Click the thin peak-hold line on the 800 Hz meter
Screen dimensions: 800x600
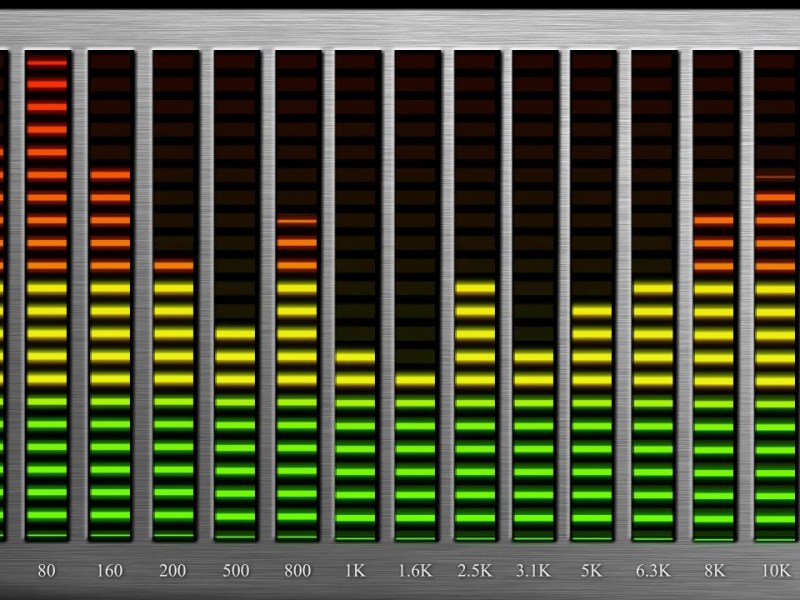tap(297, 221)
